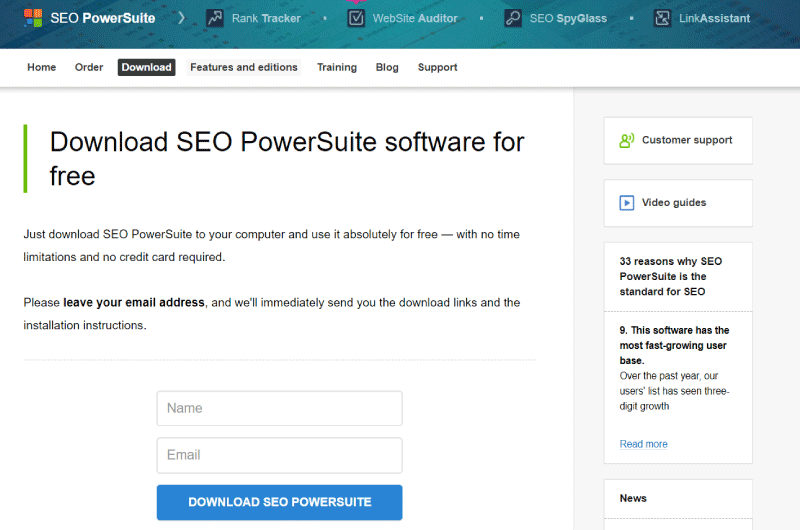Click the Video guides play icon
The image size is (800, 530).
pyautogui.click(x=627, y=203)
